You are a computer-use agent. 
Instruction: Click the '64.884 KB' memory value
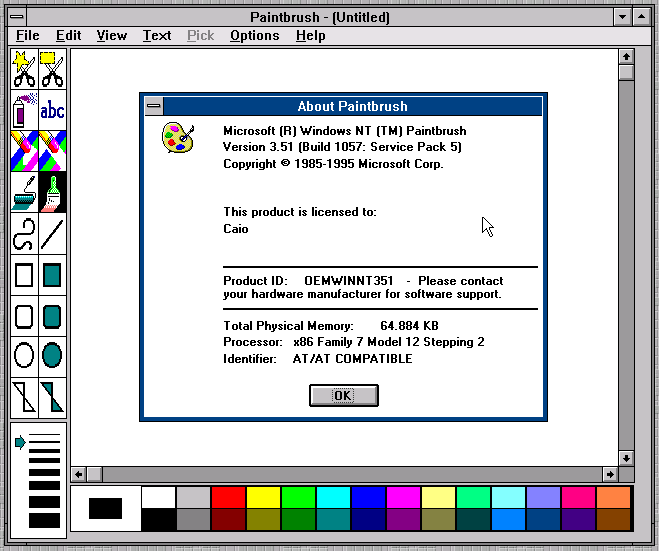(x=409, y=326)
